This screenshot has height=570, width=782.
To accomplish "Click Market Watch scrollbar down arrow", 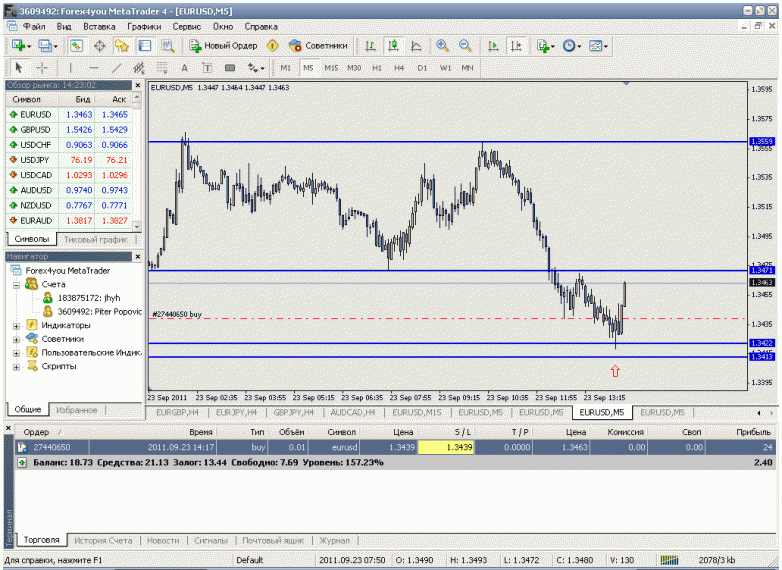I will [x=137, y=226].
